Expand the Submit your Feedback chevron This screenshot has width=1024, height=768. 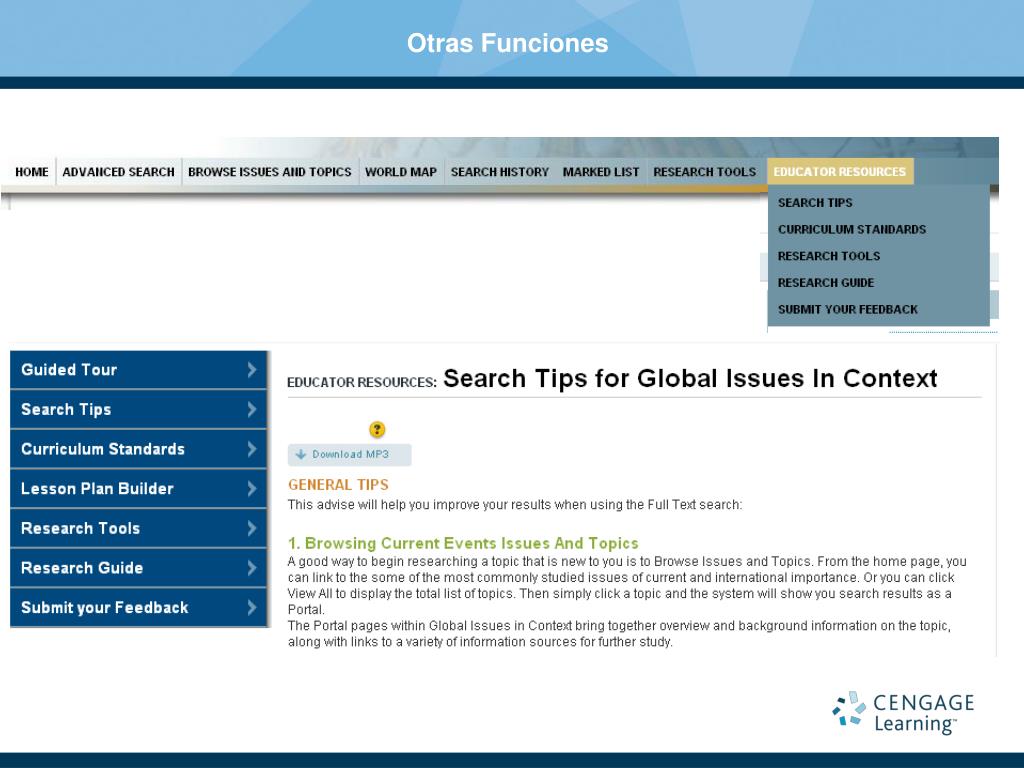point(251,608)
